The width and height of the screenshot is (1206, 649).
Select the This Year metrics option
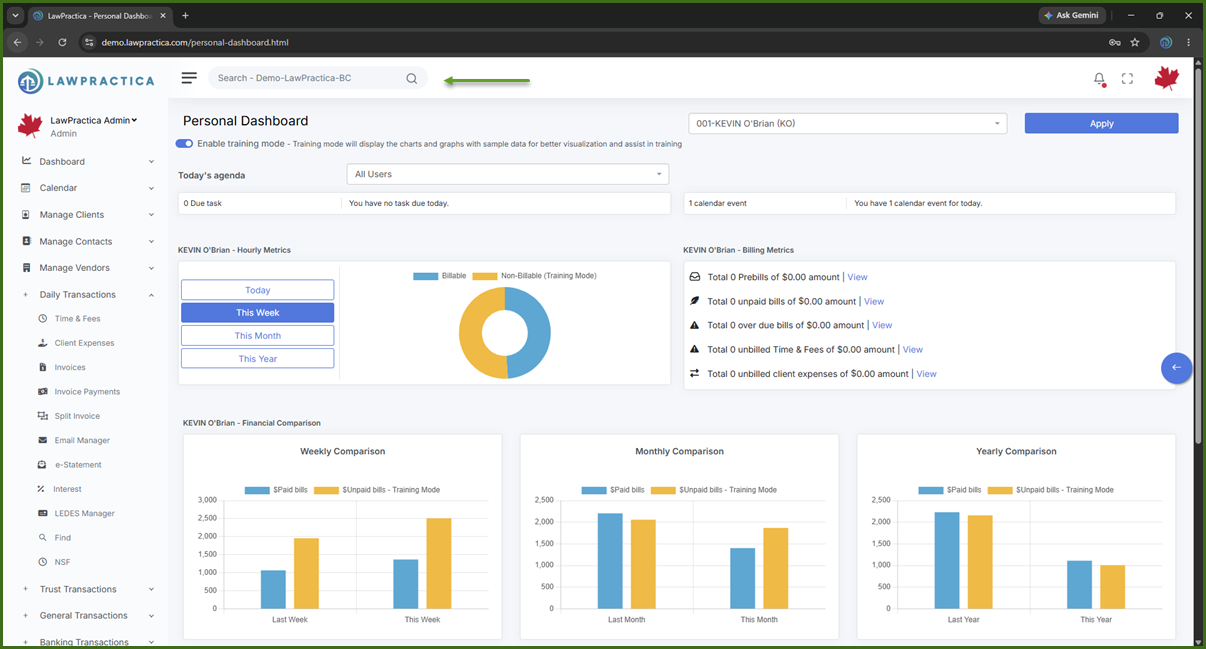click(x=258, y=359)
